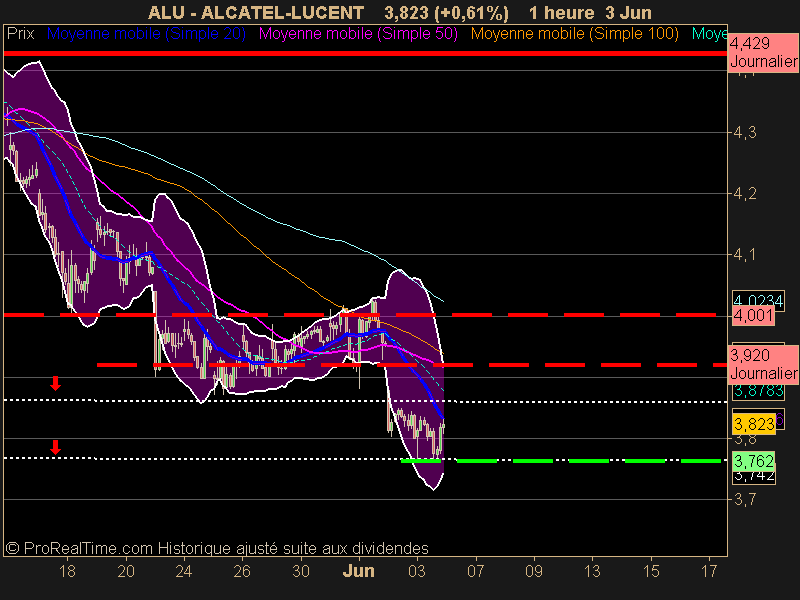Click the upper red down-arrow marker
Viewport: 800px width, 600px height.
(56, 383)
